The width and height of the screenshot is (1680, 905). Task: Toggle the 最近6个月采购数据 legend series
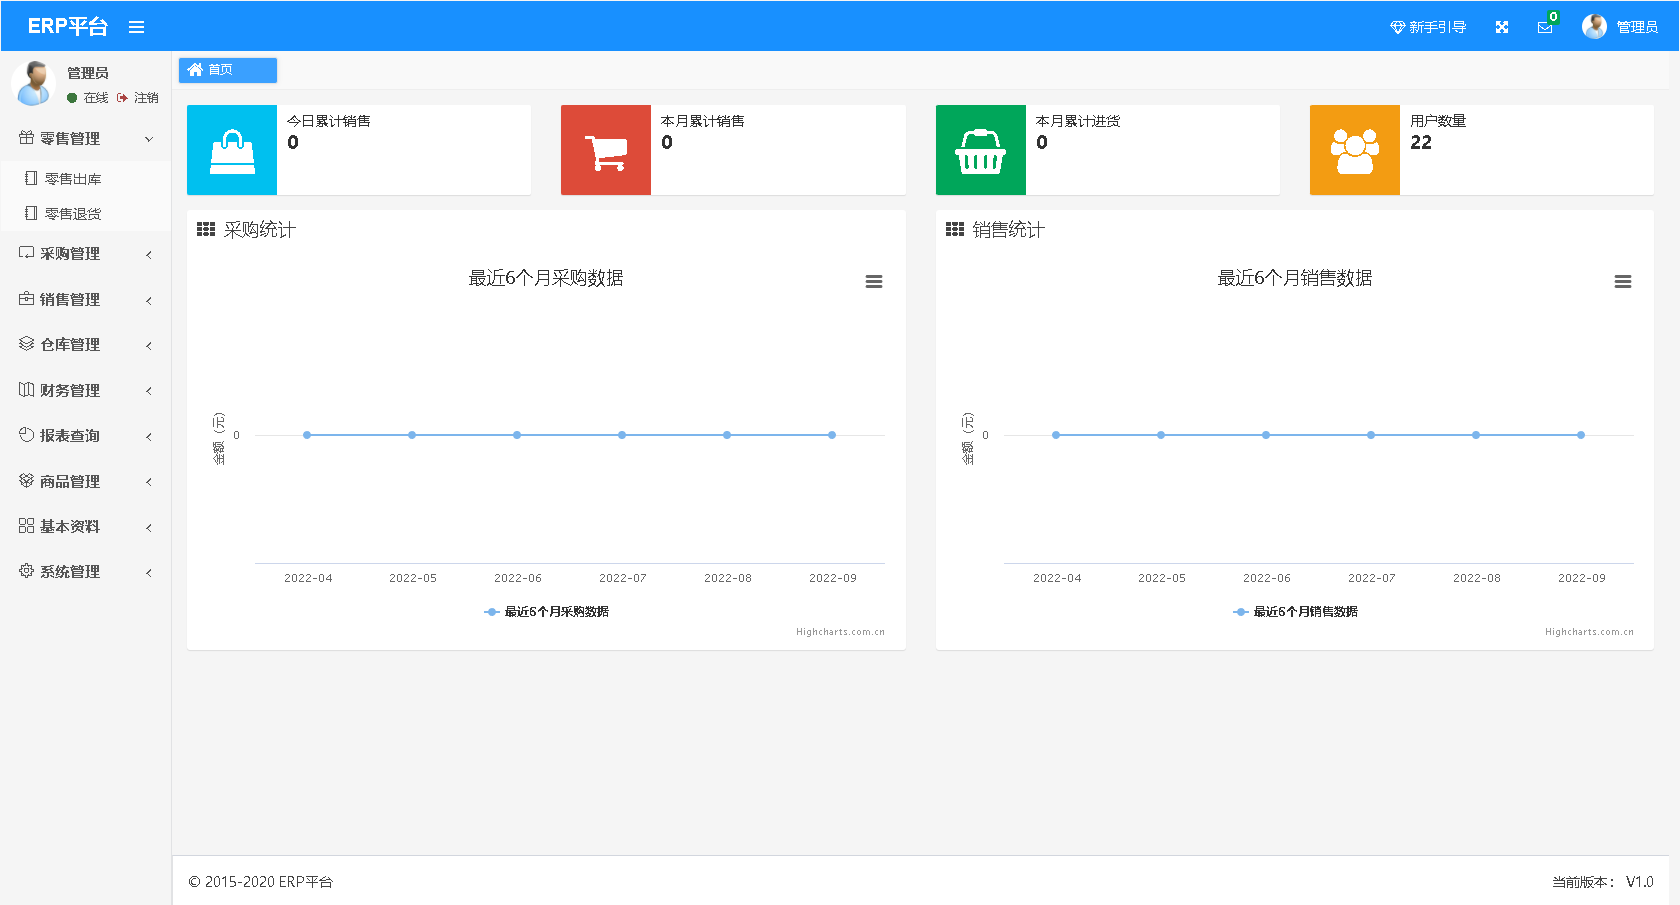[x=555, y=612]
